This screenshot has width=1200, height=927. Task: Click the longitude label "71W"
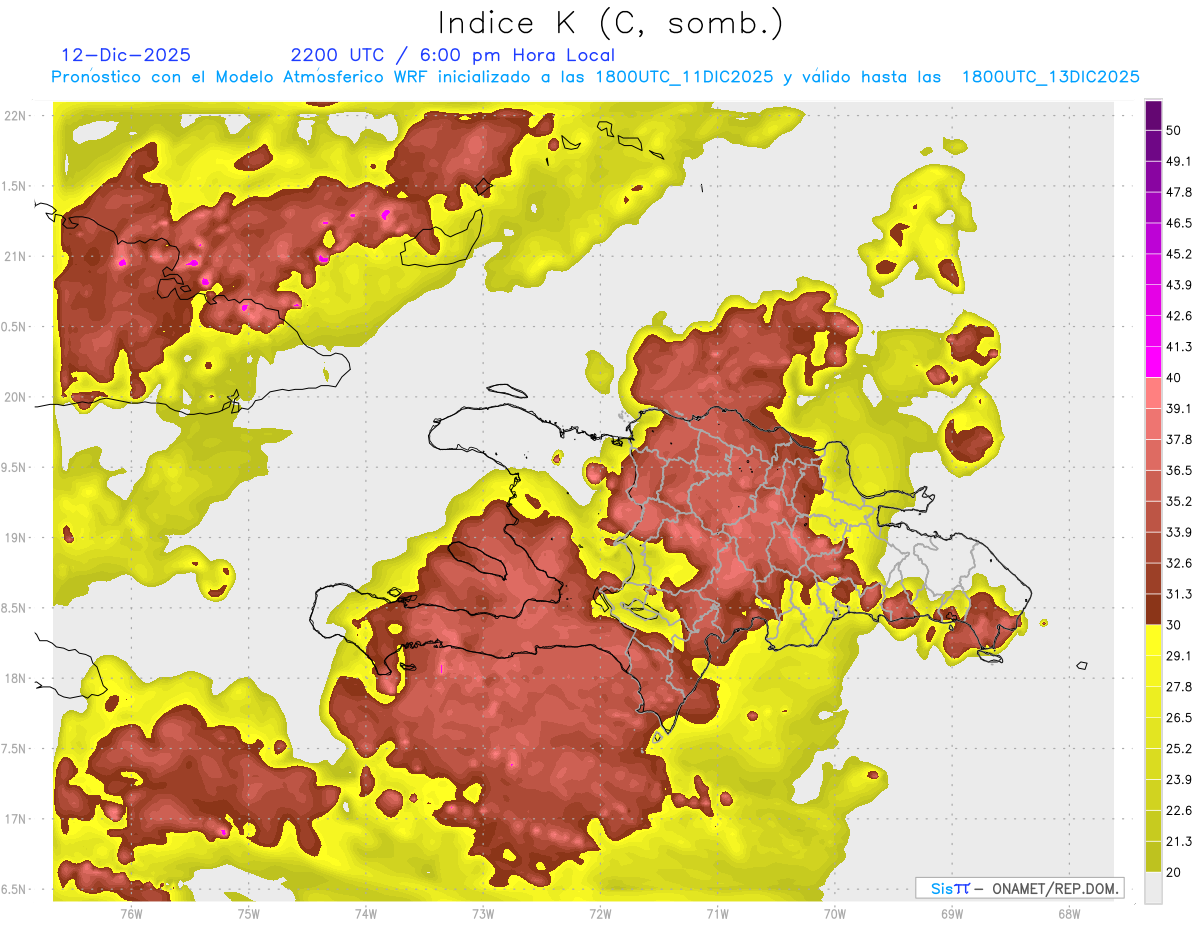(717, 913)
